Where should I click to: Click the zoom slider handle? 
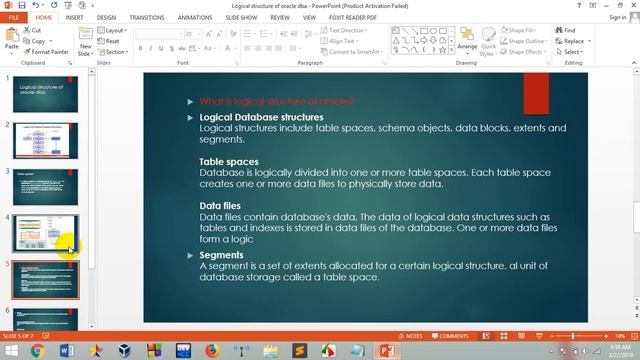573,336
